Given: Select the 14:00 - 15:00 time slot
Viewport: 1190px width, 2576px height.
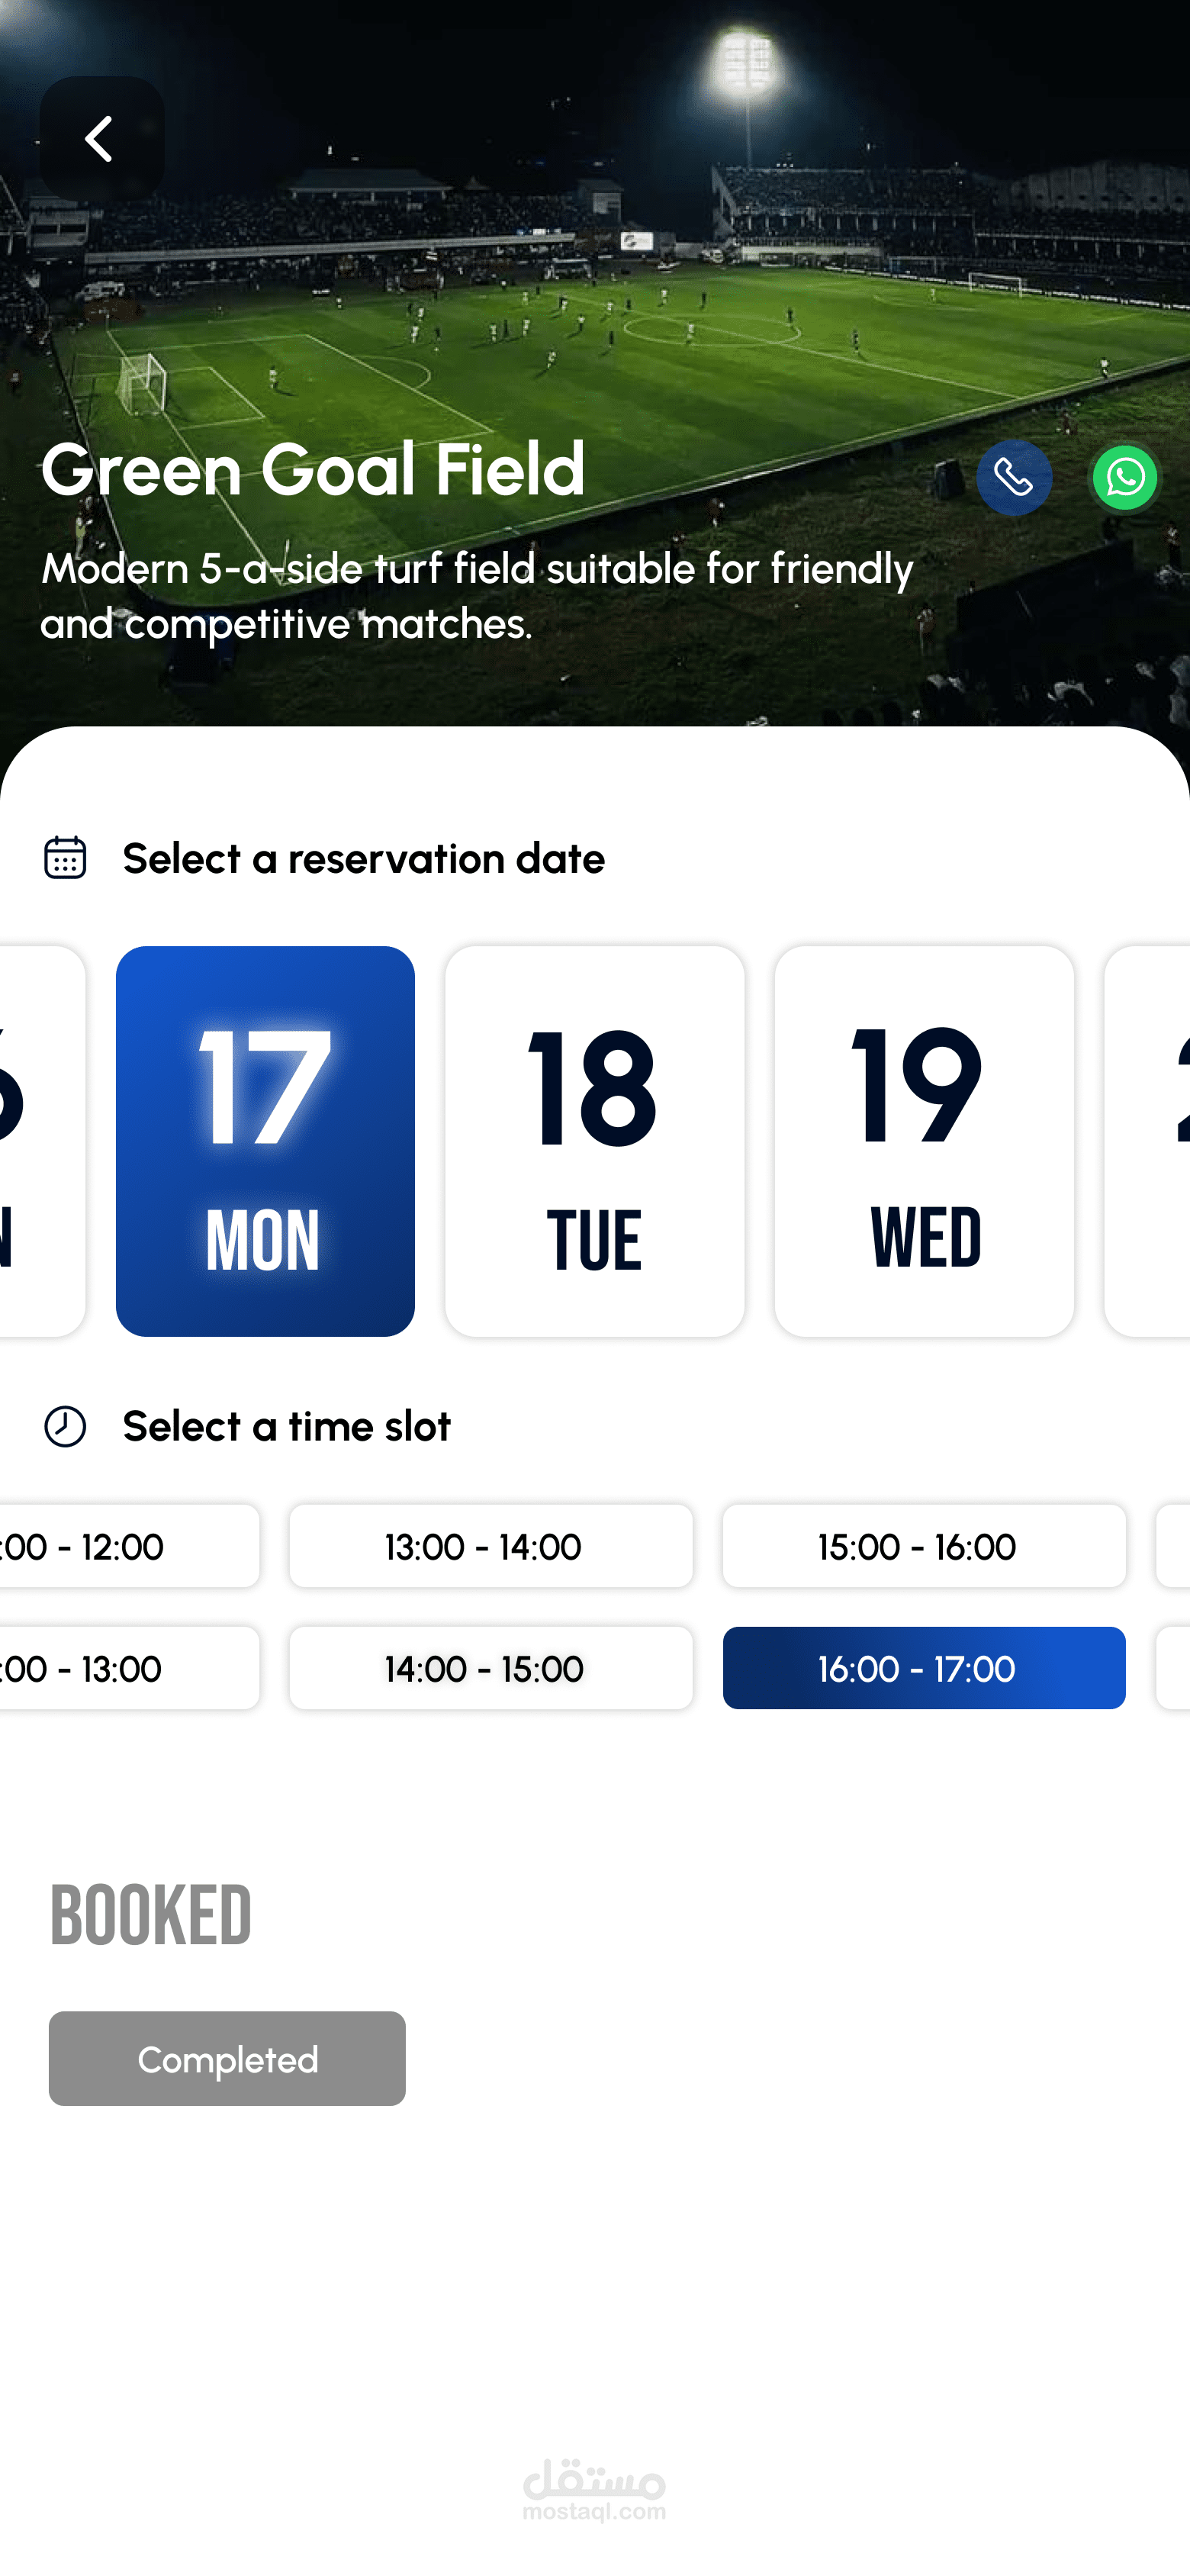Looking at the screenshot, I should click(490, 1668).
